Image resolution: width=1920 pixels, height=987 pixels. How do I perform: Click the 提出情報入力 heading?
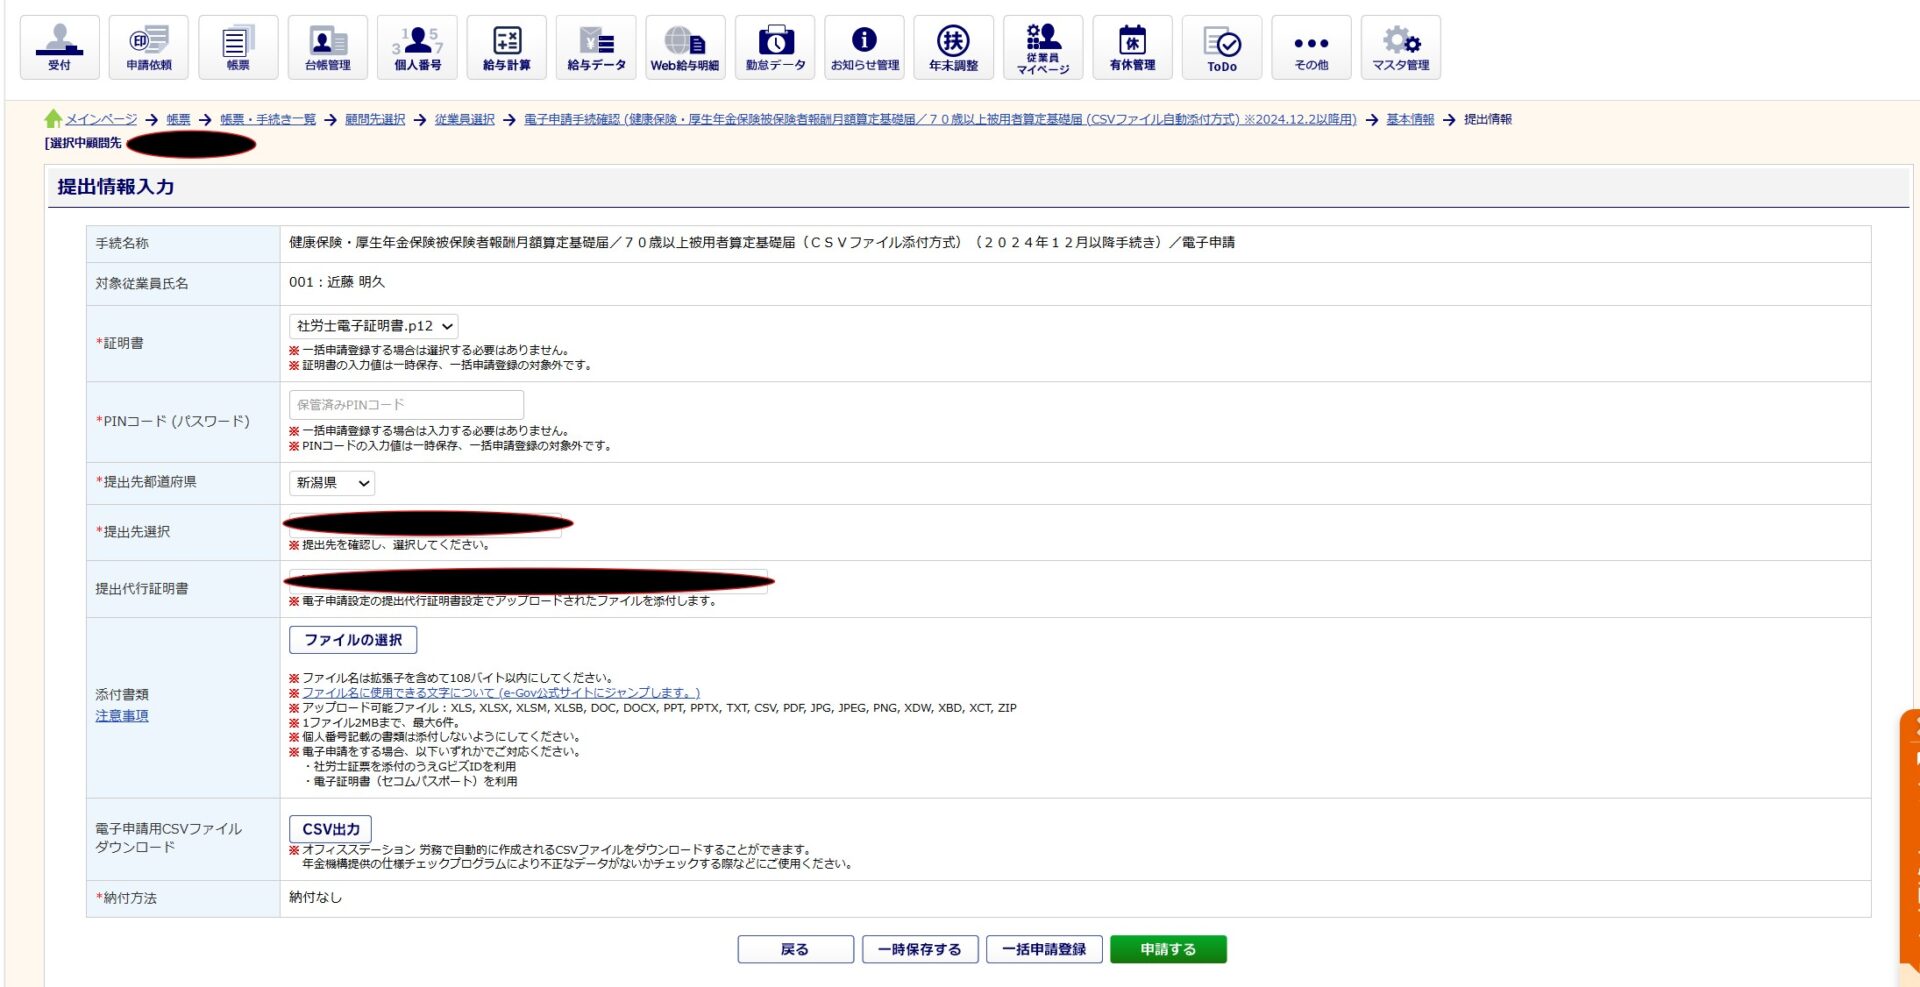pos(116,187)
